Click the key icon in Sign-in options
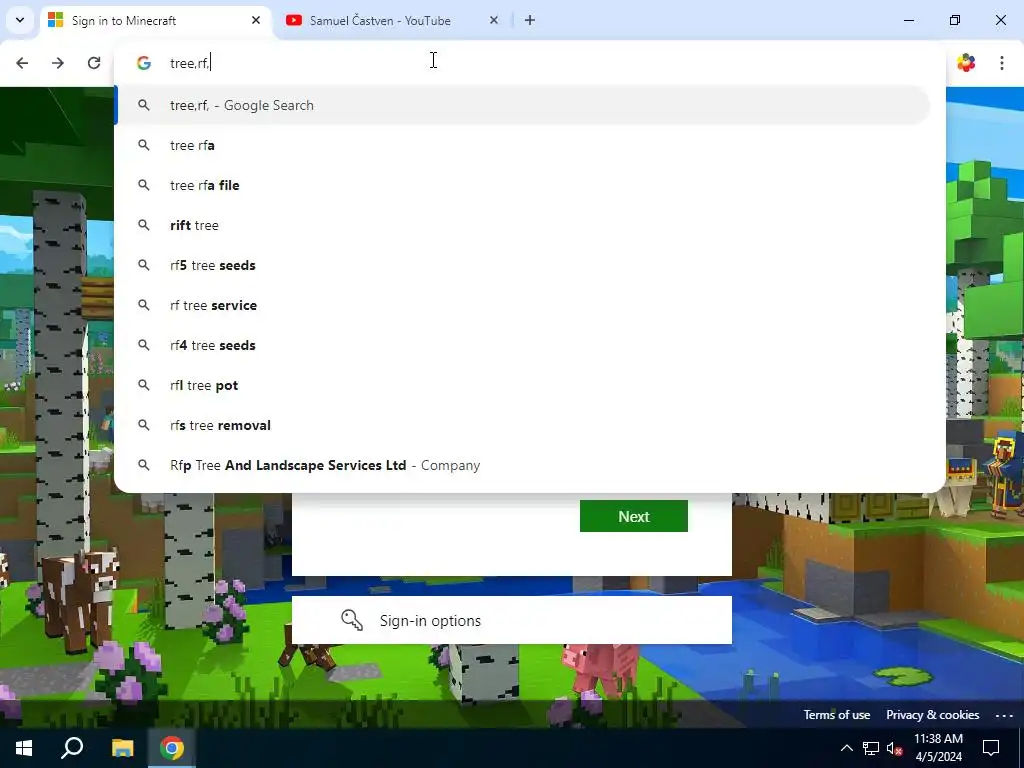Screen dimensions: 1024x768 (352, 620)
